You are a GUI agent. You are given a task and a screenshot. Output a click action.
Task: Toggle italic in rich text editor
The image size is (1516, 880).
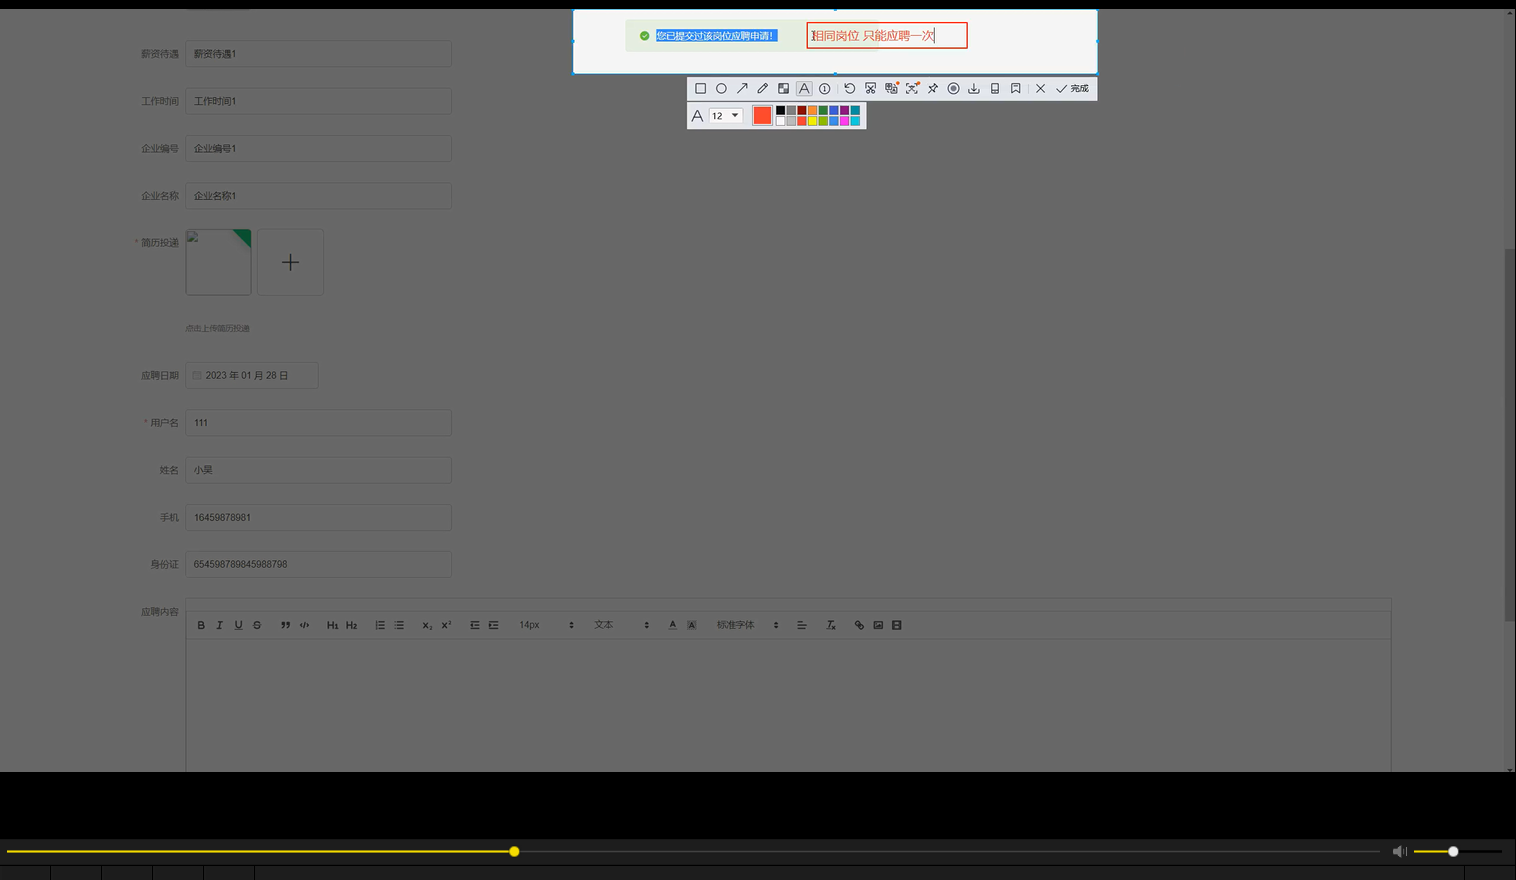pos(219,625)
